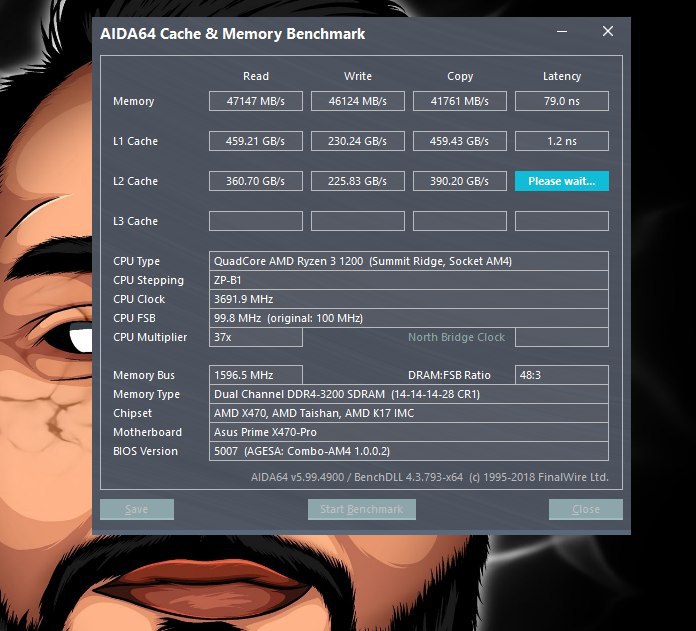The image size is (696, 631).
Task: Click the L2 Cache Copy value 390.20 GB/s
Action: click(459, 181)
